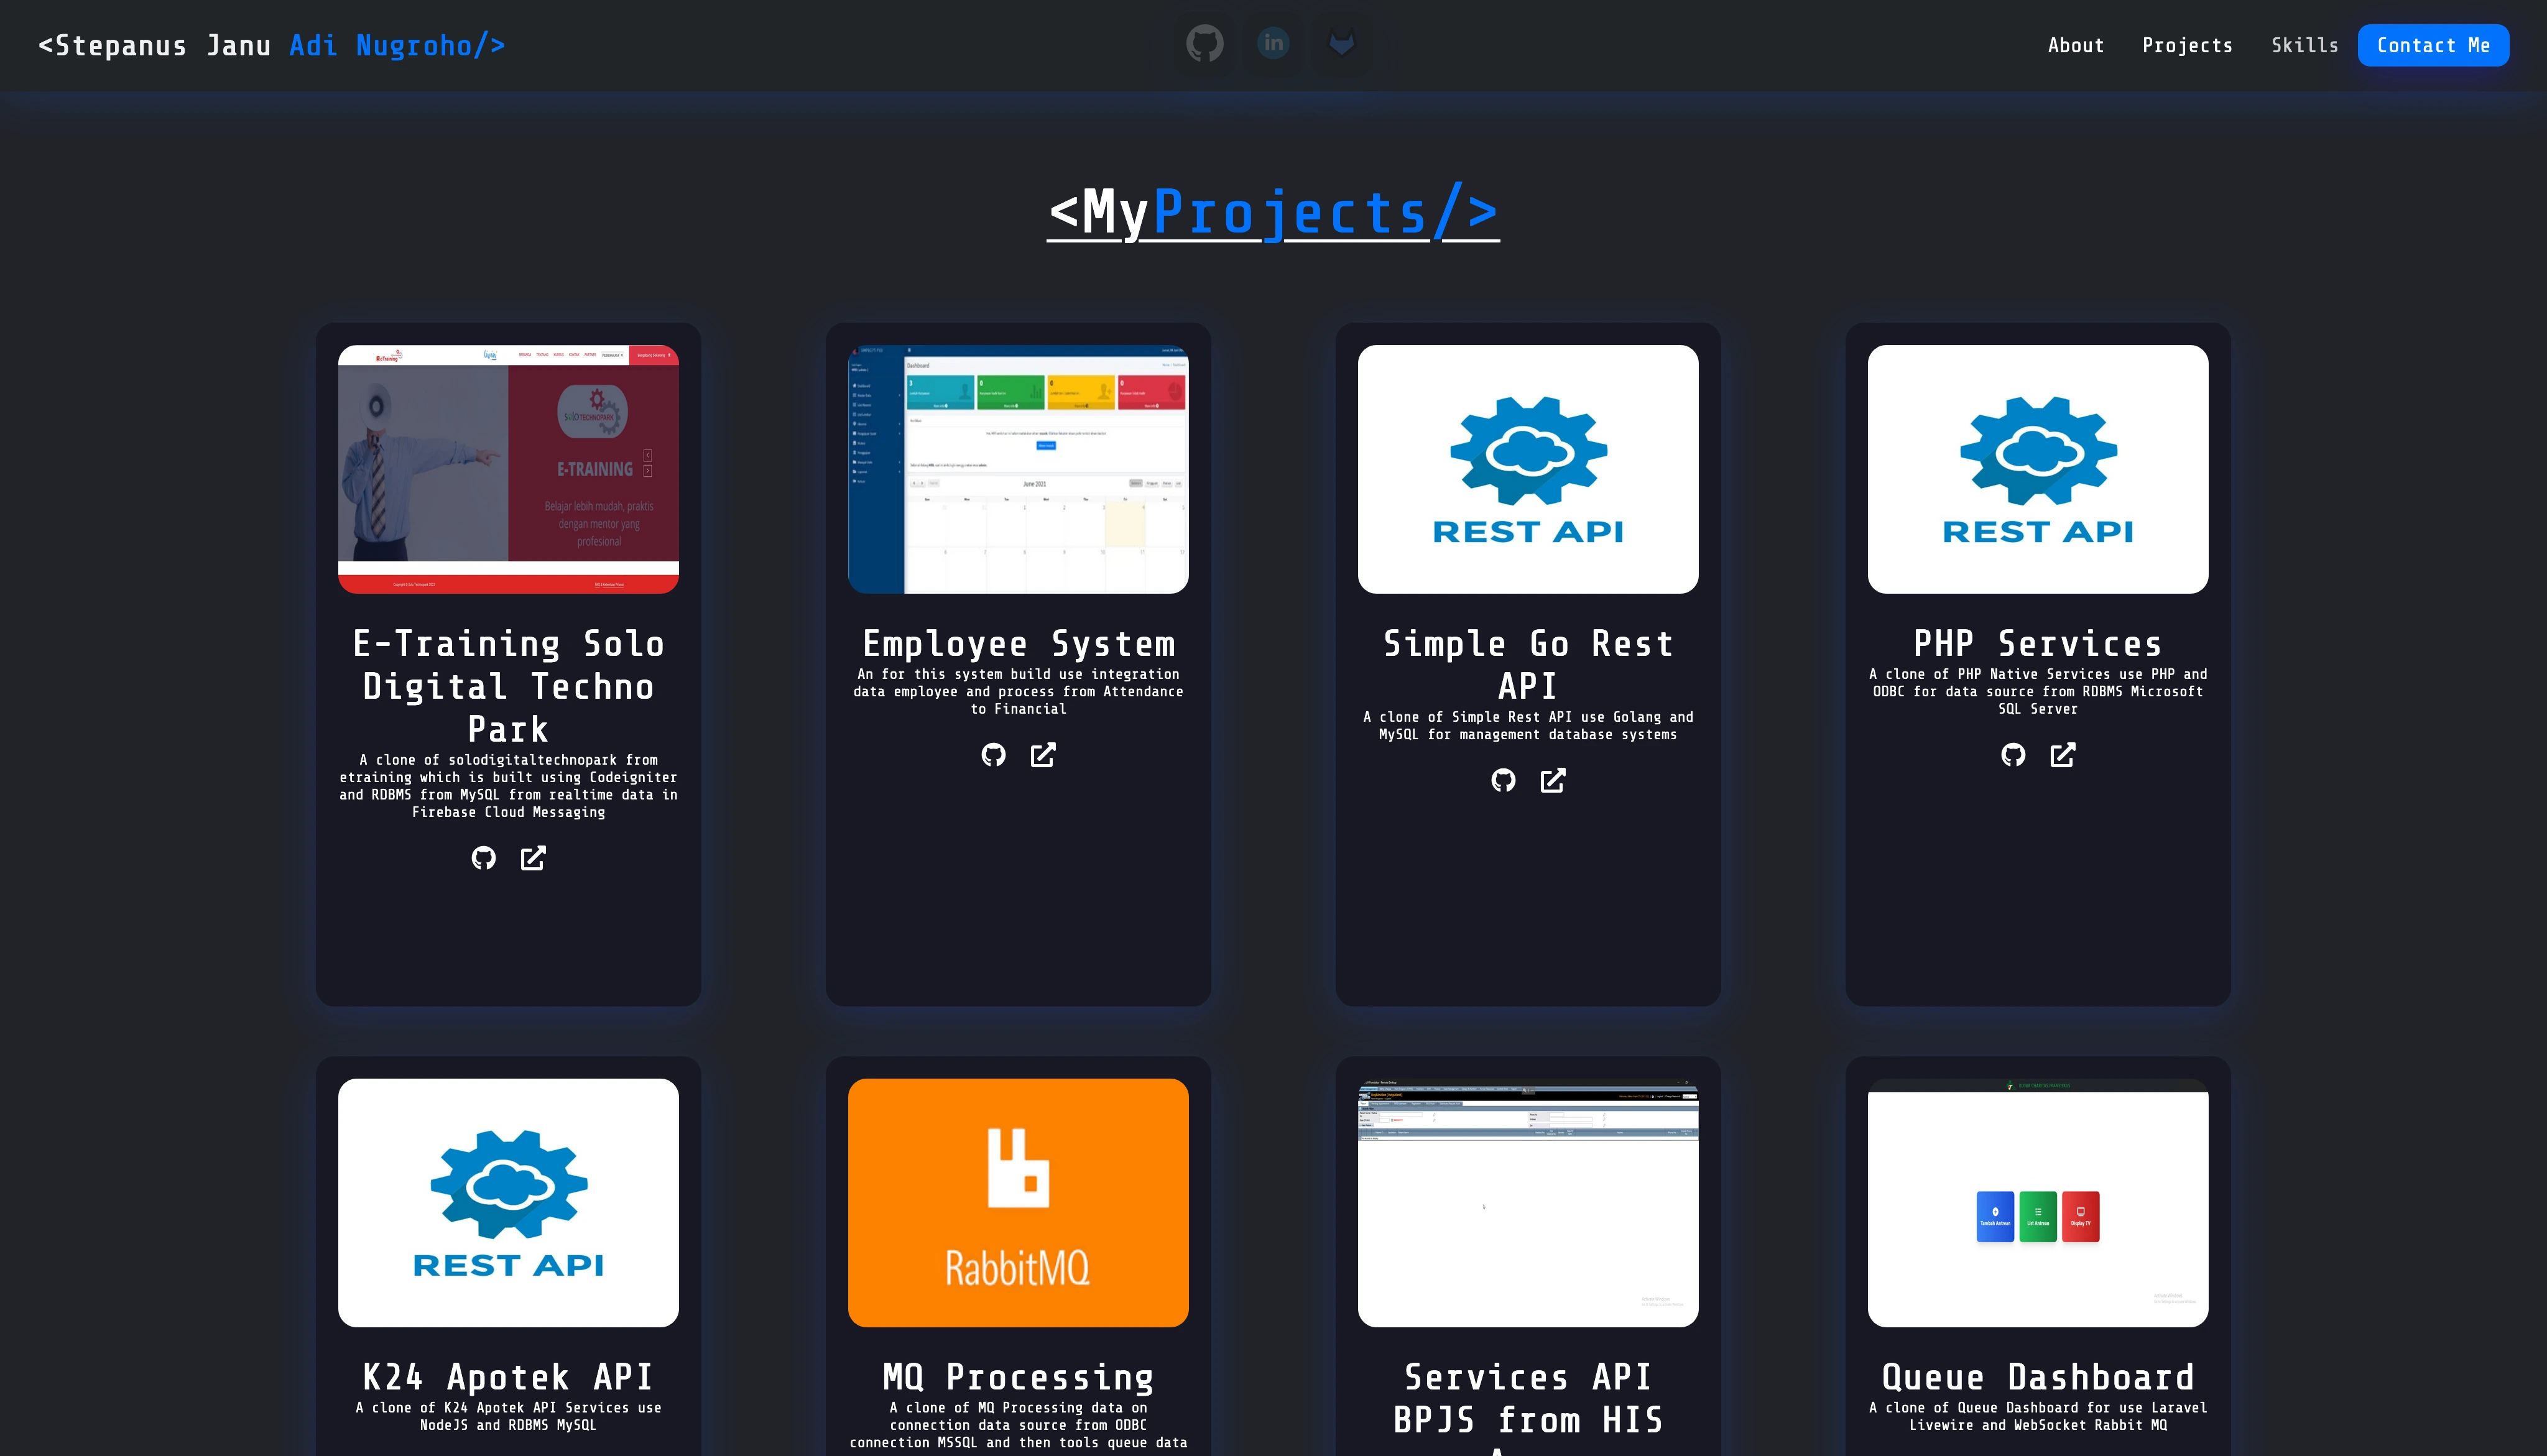
Task: Open the LinkedIn icon in header
Action: pos(1273,44)
